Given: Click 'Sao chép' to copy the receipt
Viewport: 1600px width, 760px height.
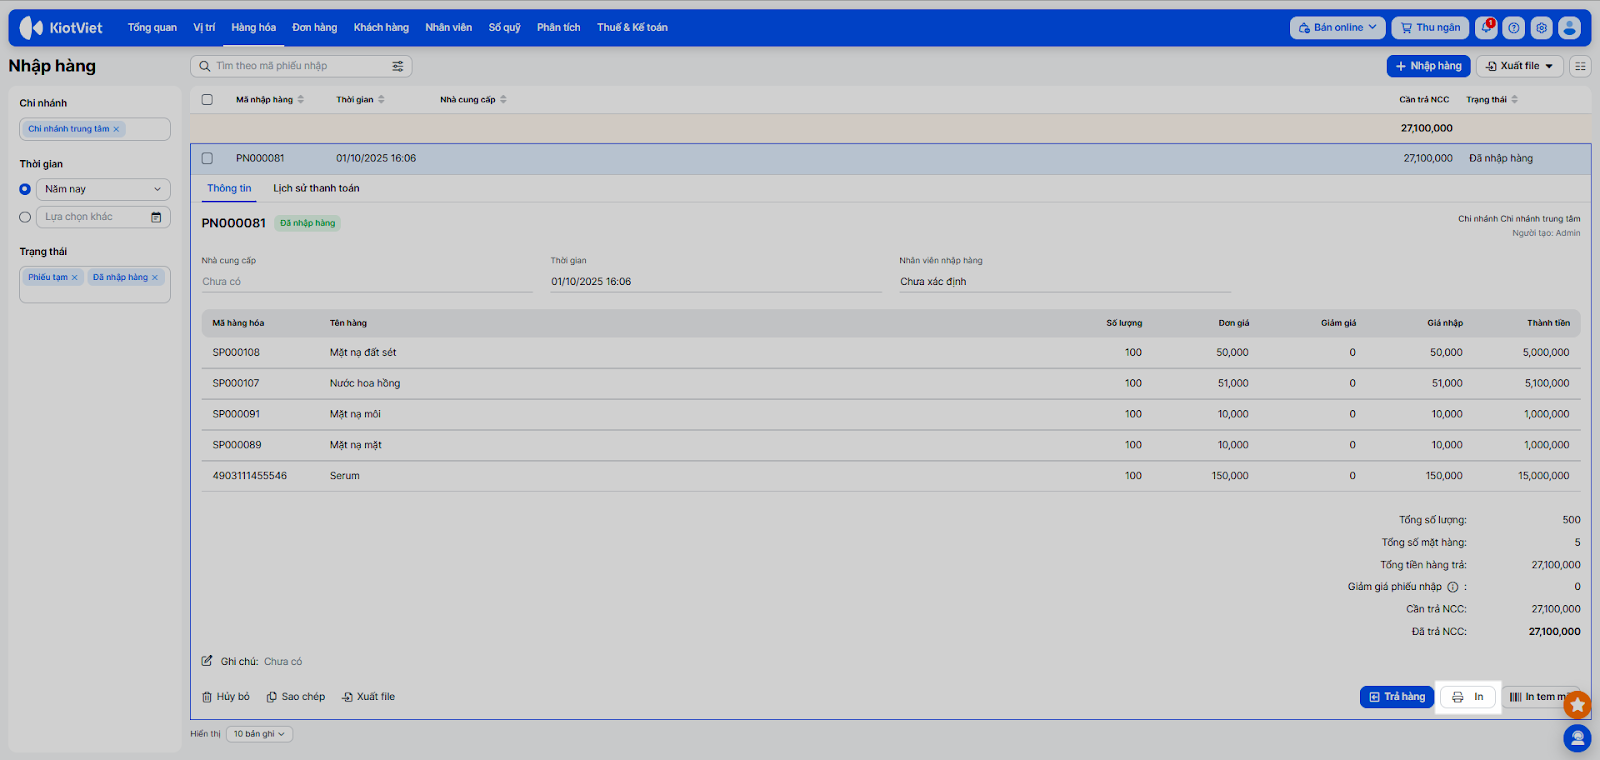Looking at the screenshot, I should click(296, 697).
